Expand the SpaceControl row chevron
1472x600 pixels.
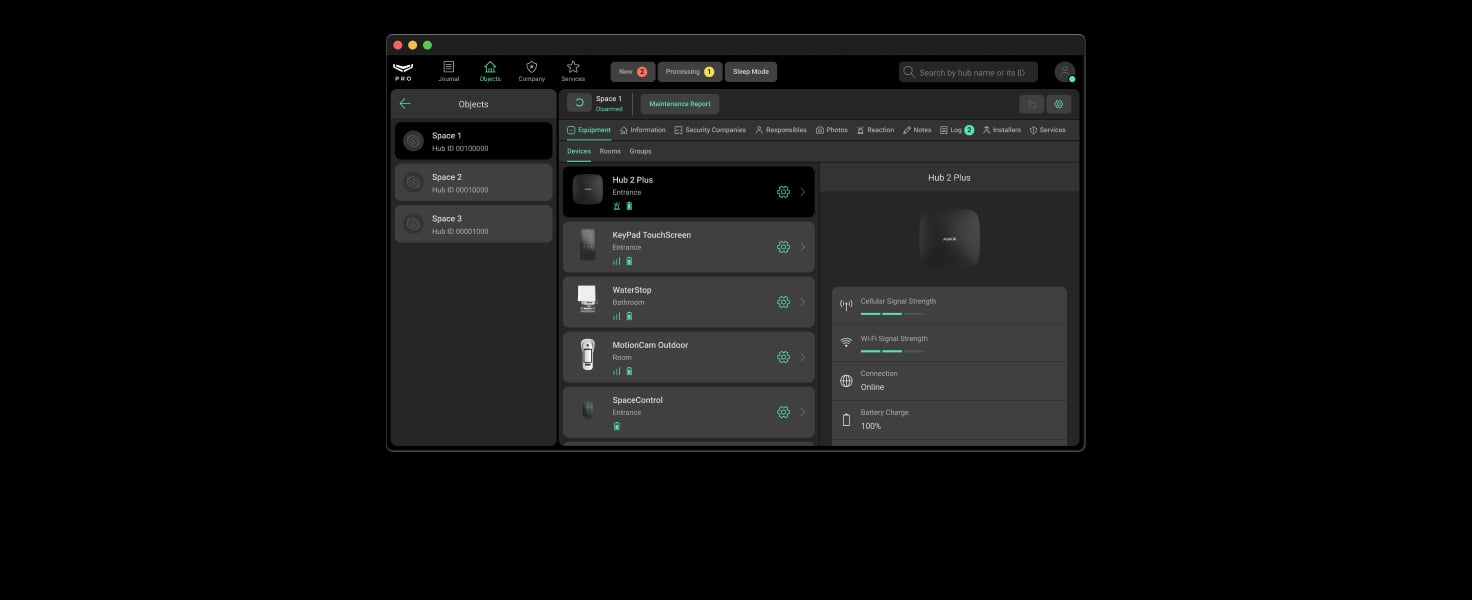coord(803,412)
